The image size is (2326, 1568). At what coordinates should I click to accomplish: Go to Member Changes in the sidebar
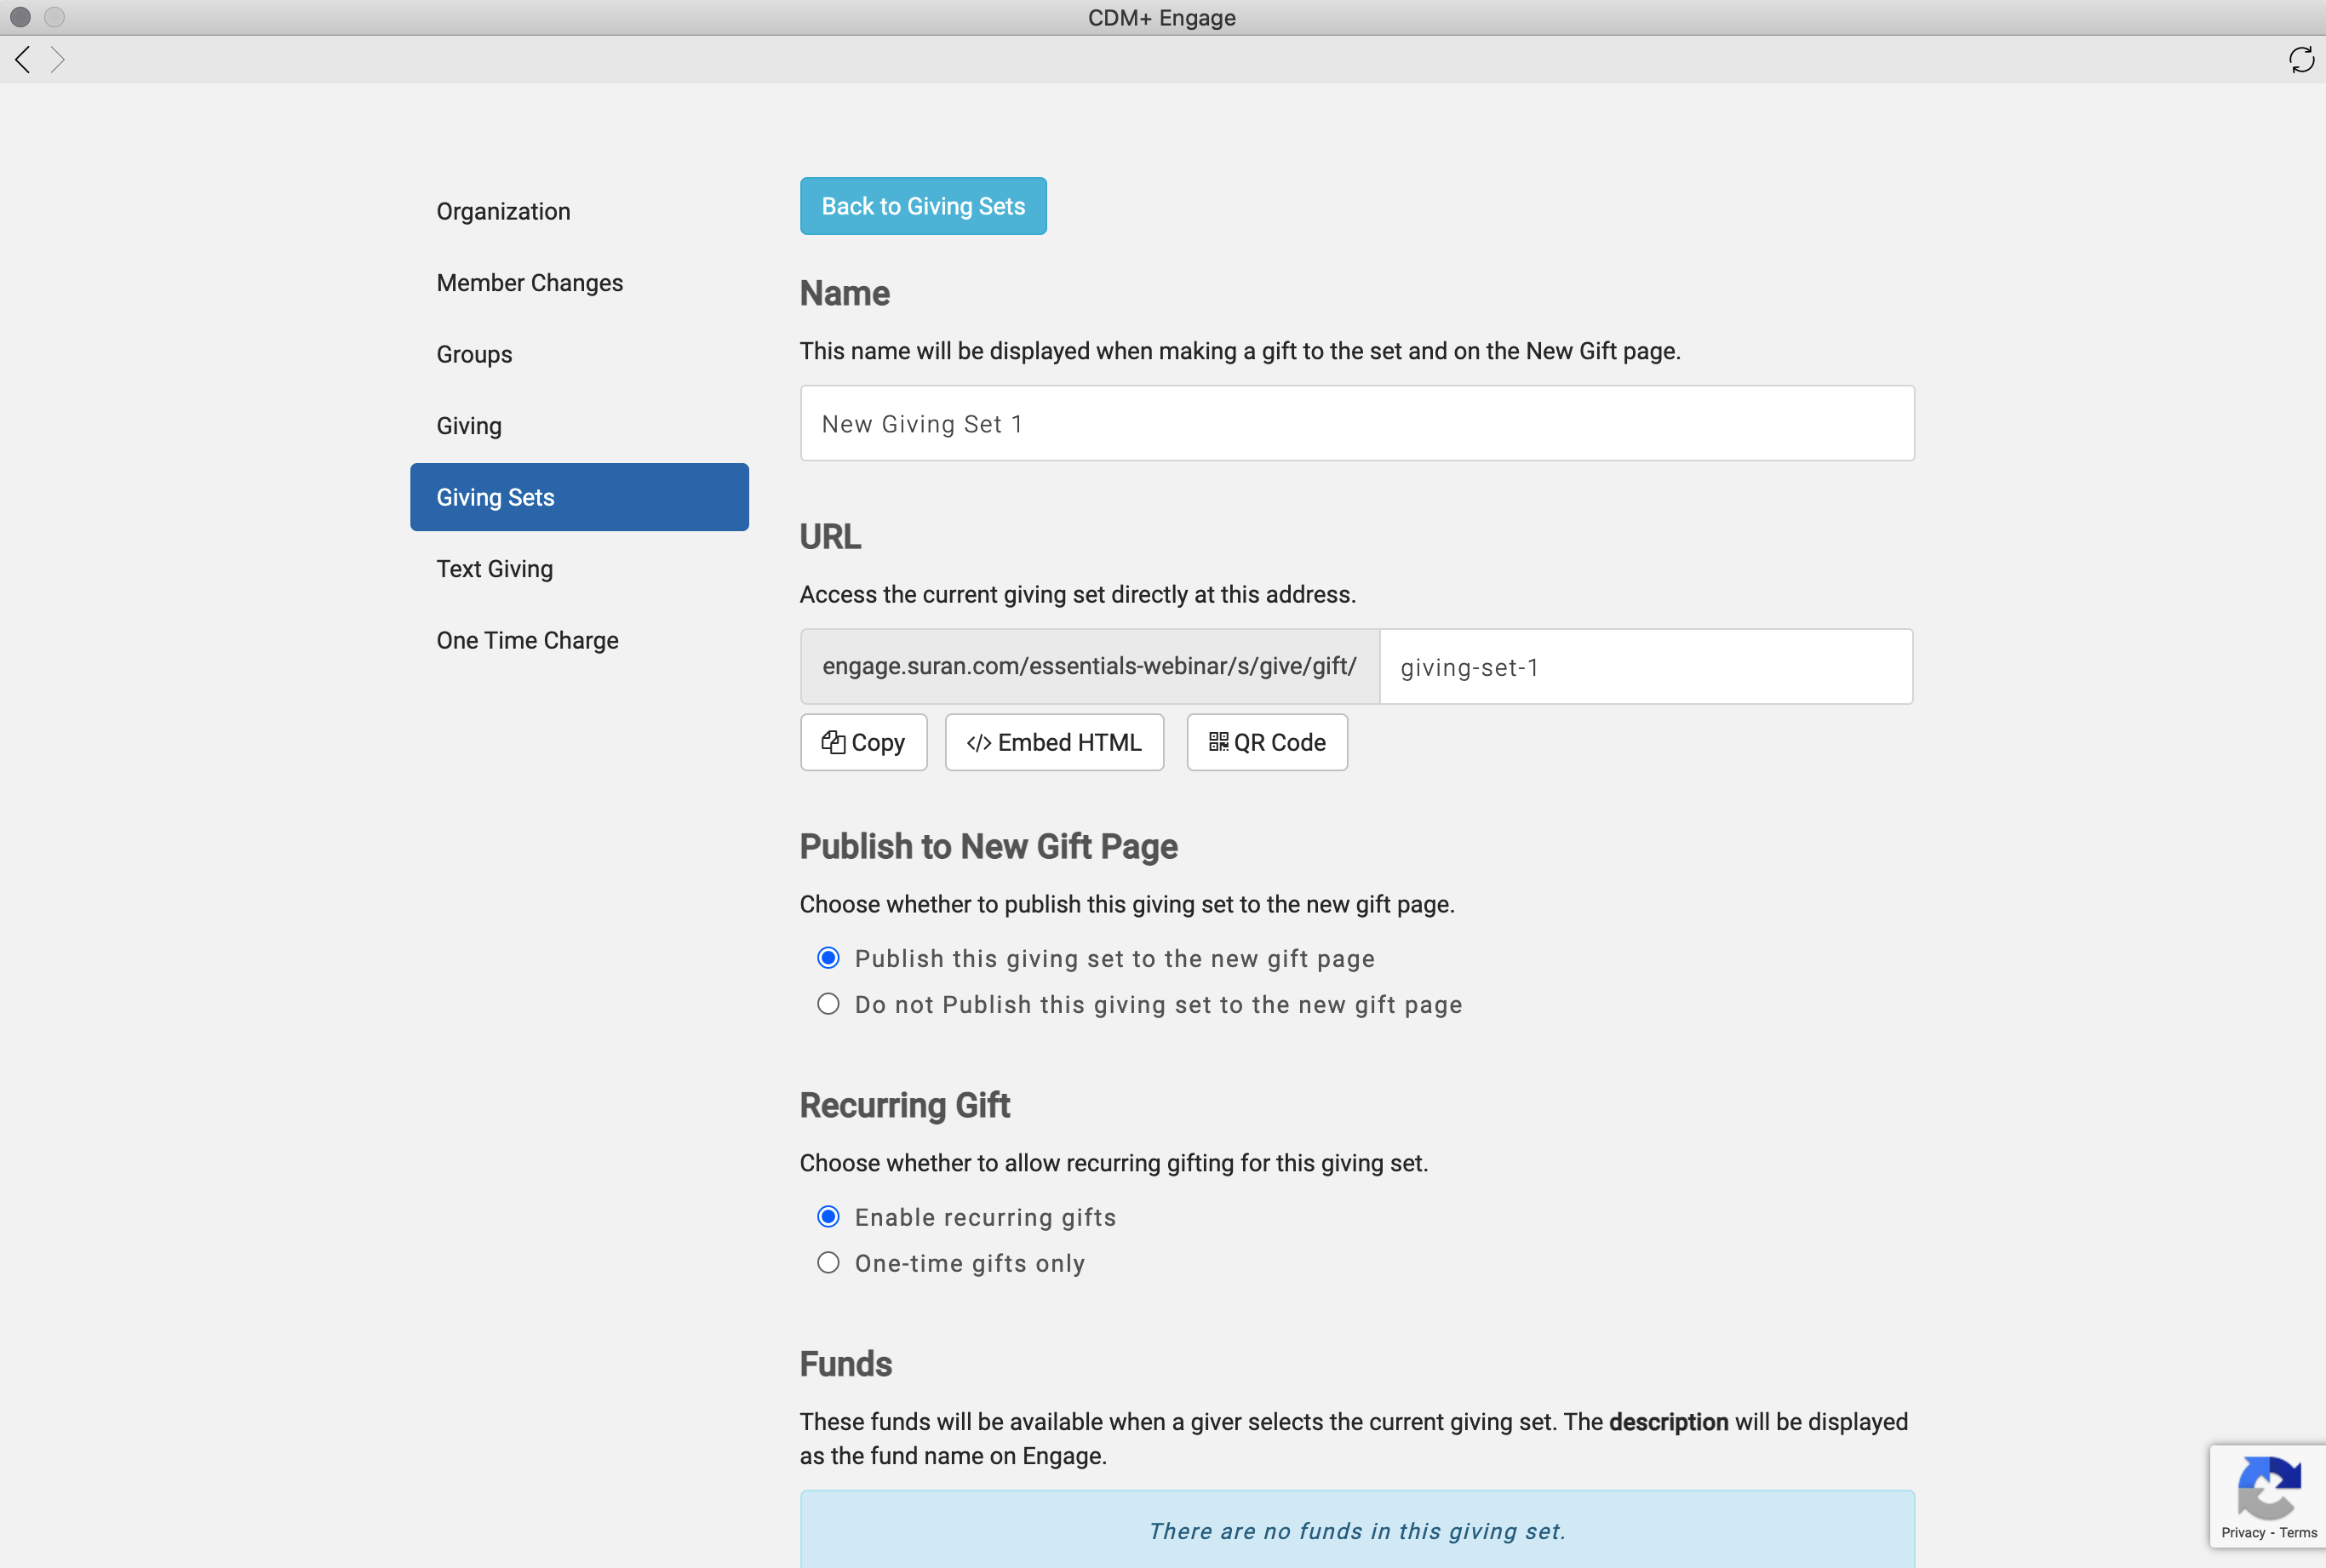[x=529, y=283]
